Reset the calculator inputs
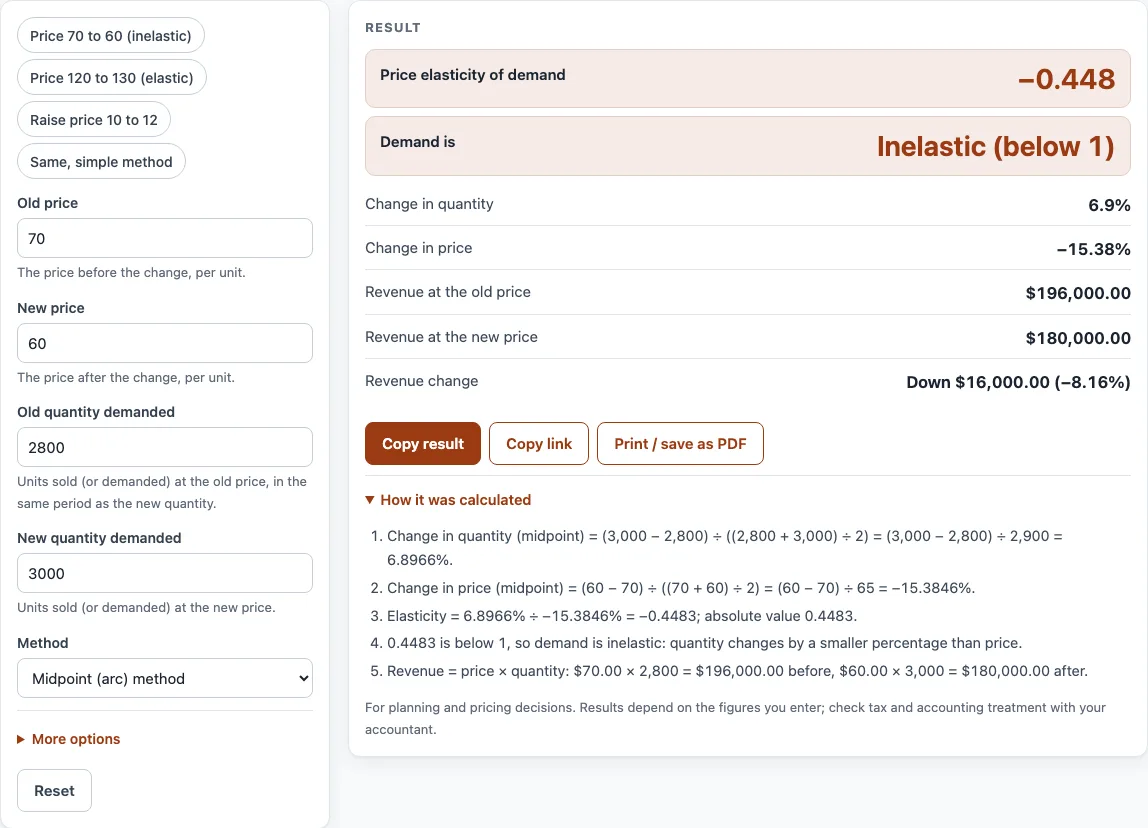Viewport: 1148px width, 828px height. [x=54, y=791]
